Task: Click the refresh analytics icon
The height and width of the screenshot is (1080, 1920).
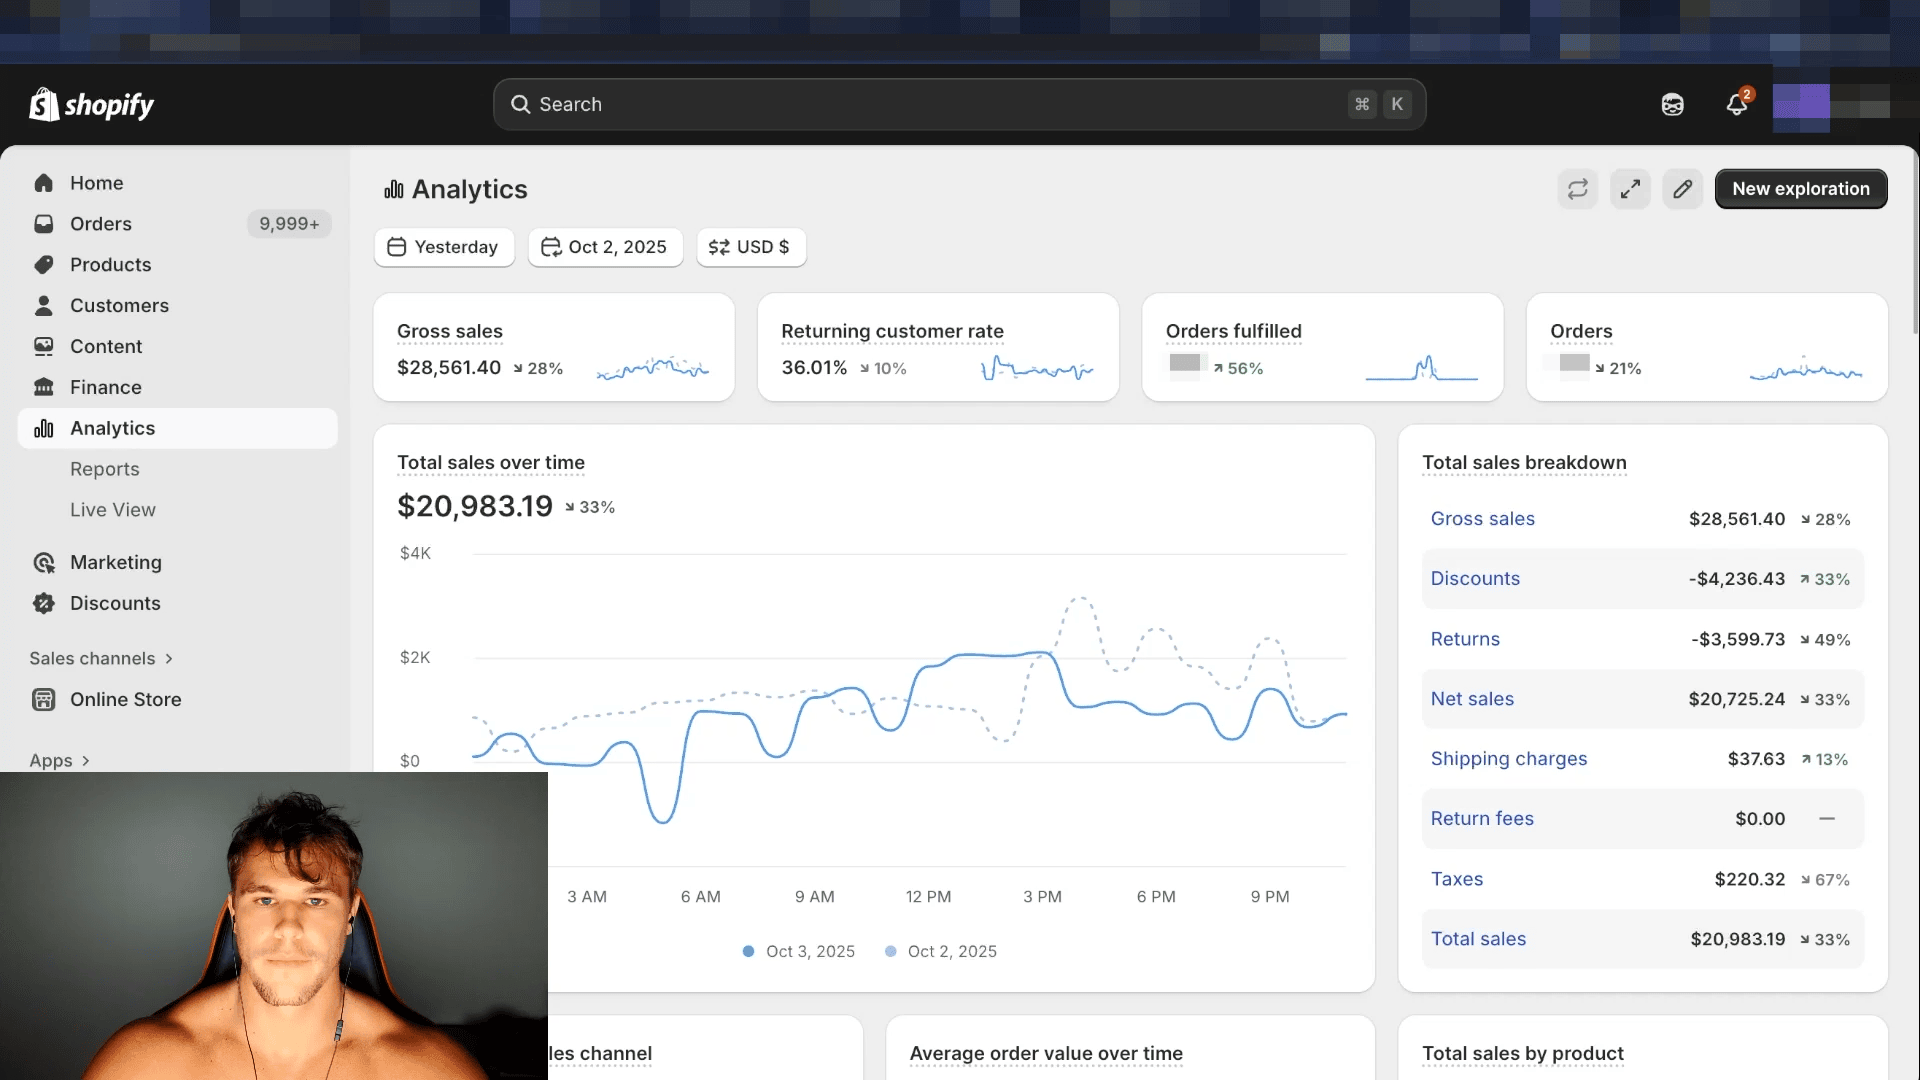Action: tap(1577, 189)
